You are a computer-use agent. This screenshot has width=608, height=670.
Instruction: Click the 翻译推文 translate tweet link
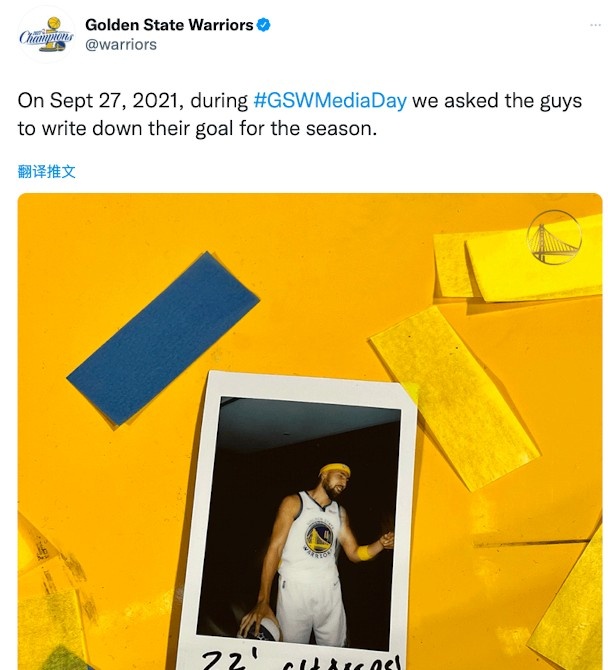click(x=47, y=171)
